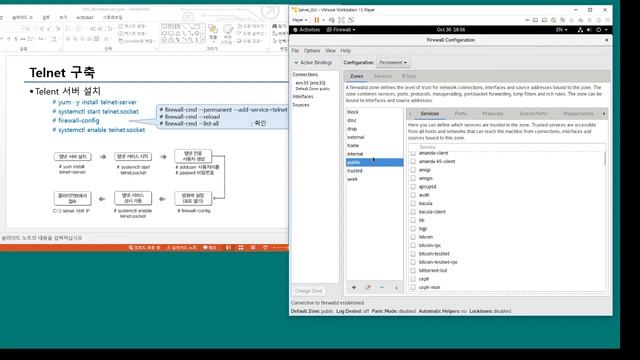Screen dimensions: 640x360
Task: Toggle Unity mode icon in VMware toolbar
Action: (x=351, y=20)
